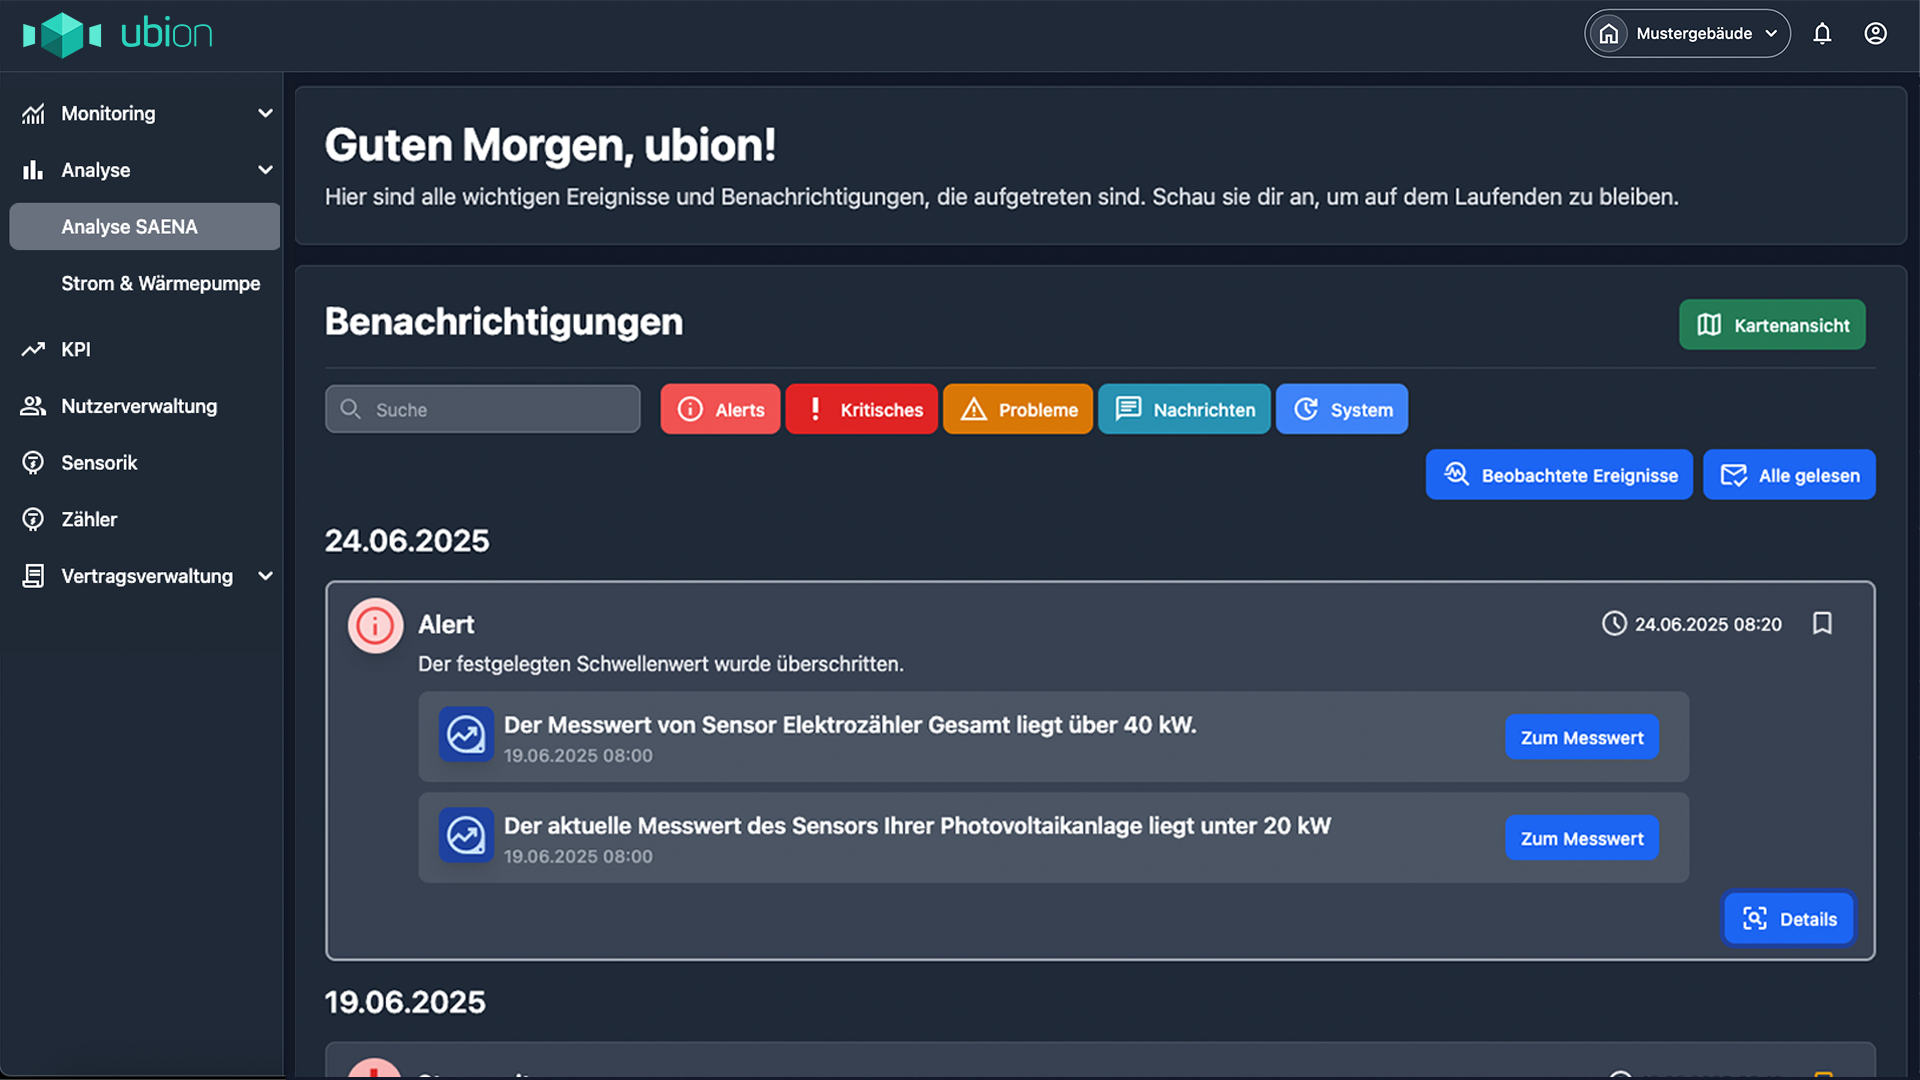Click the red Alert info icon

click(x=375, y=626)
